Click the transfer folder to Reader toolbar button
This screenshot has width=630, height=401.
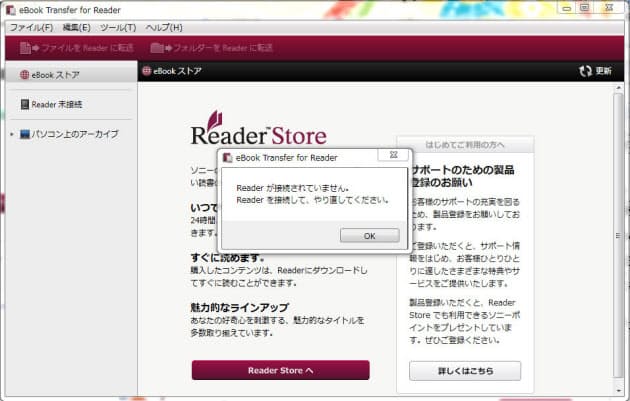[212, 48]
